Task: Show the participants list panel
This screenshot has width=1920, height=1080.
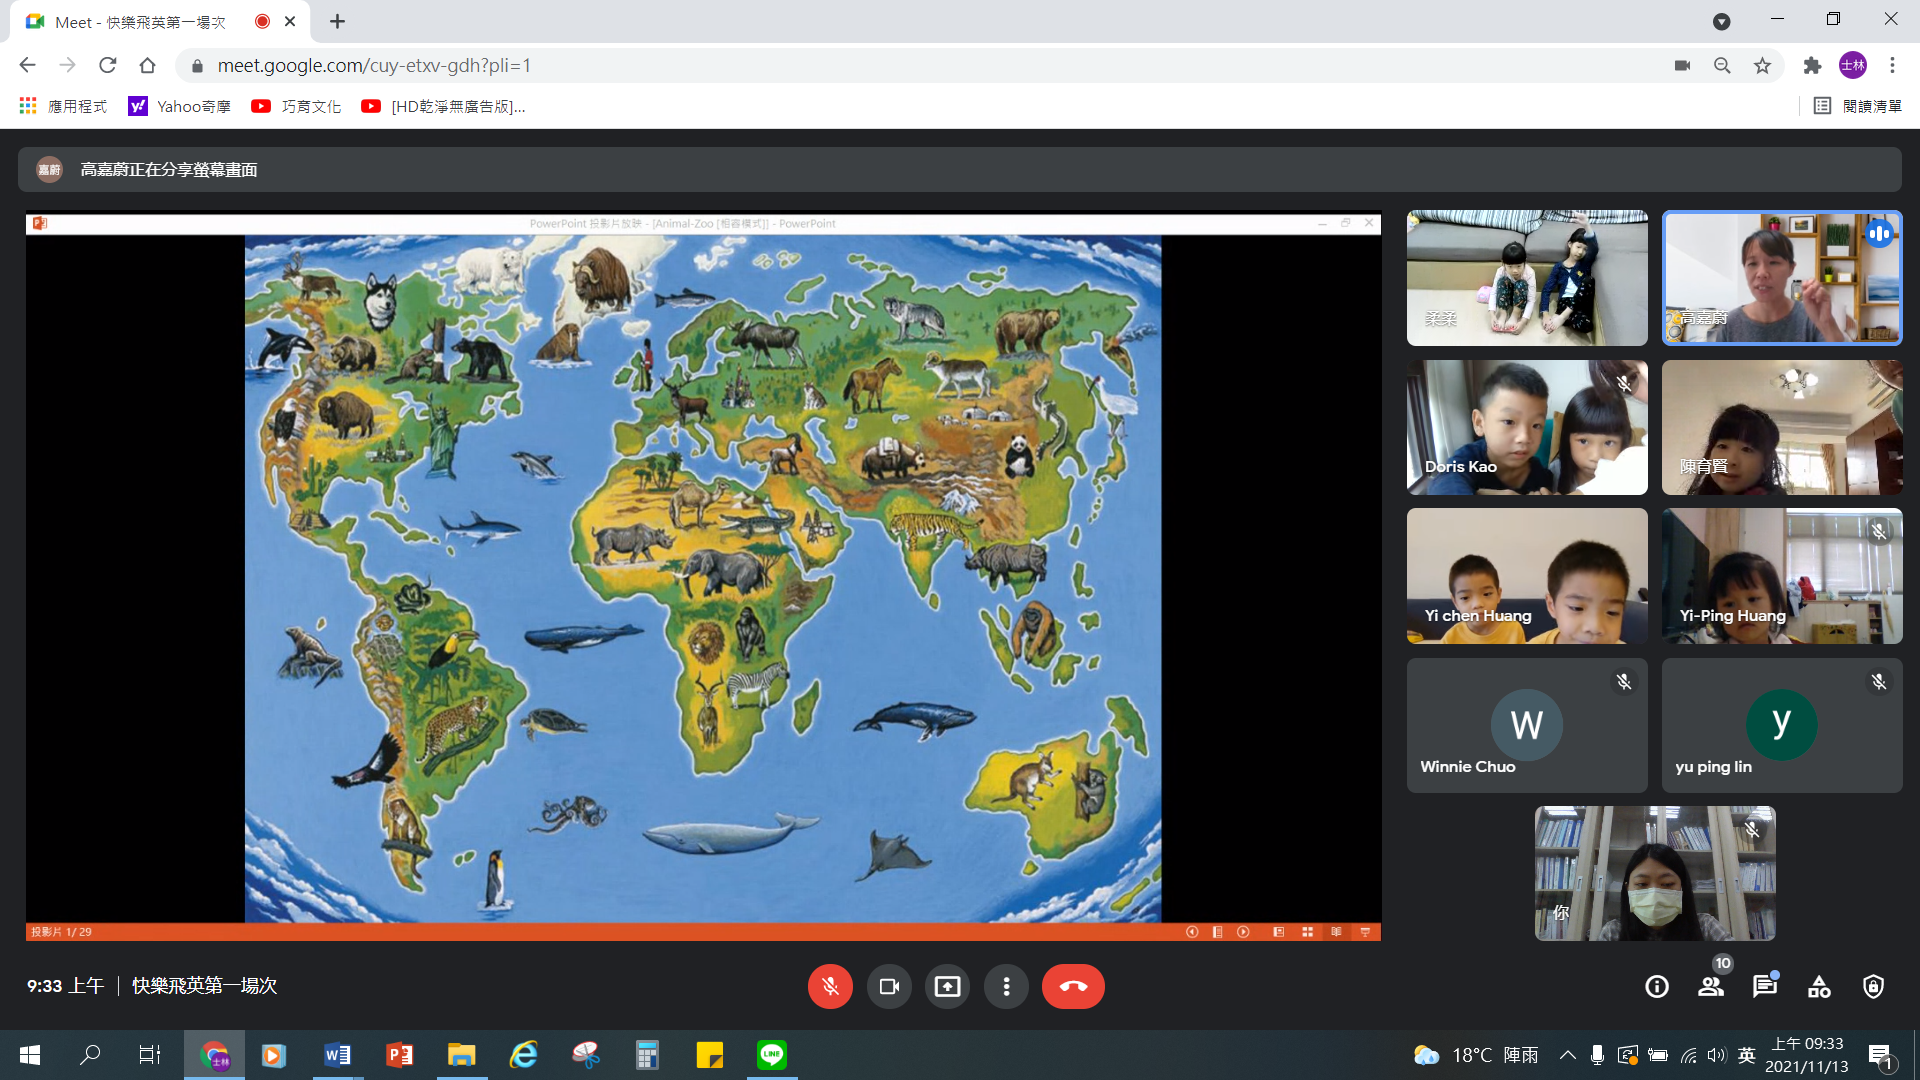Action: pyautogui.click(x=1711, y=987)
